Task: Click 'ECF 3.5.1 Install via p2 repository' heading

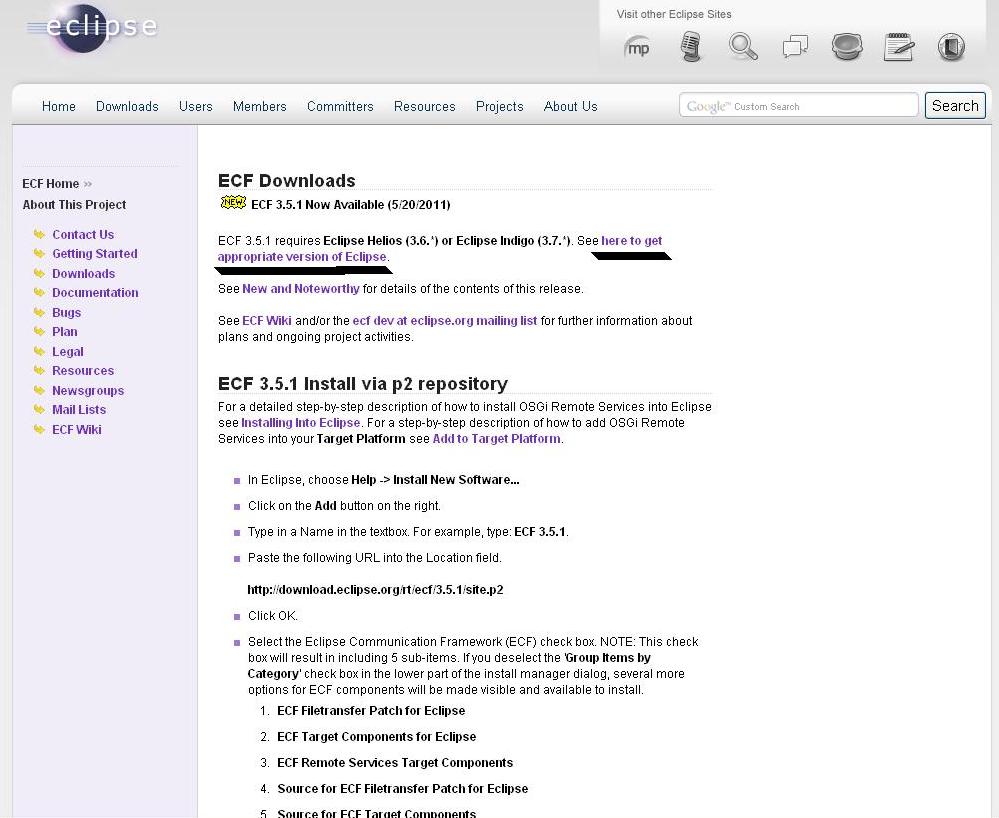Action: tap(363, 384)
